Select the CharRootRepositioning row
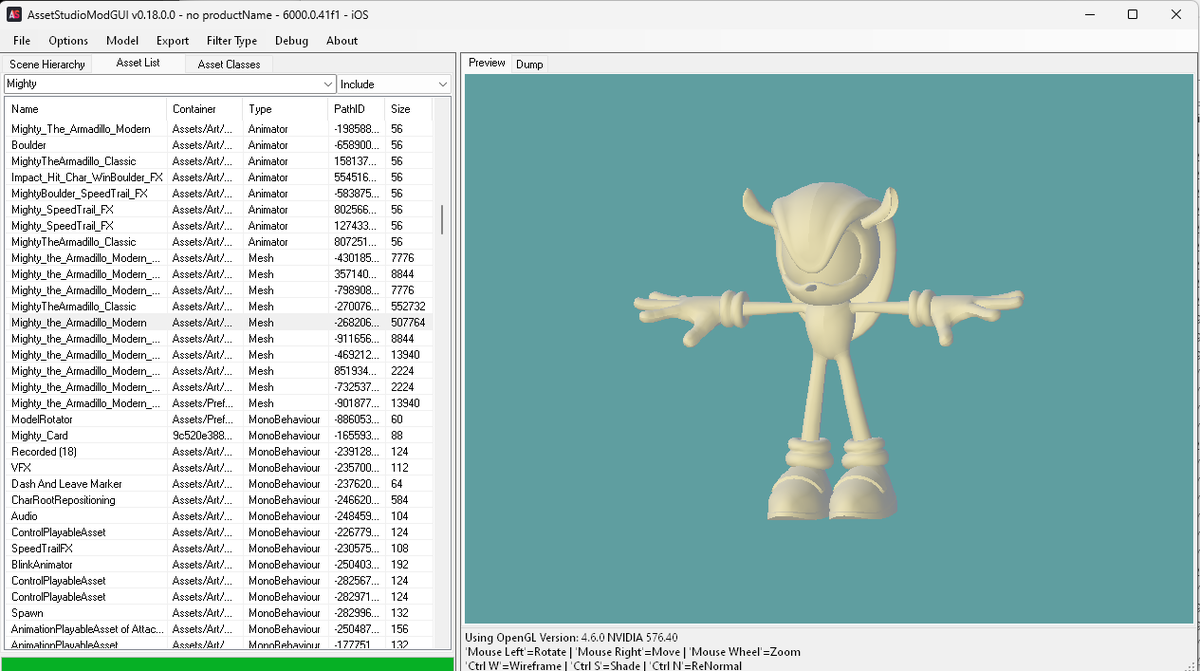1200x671 pixels. tap(219, 499)
